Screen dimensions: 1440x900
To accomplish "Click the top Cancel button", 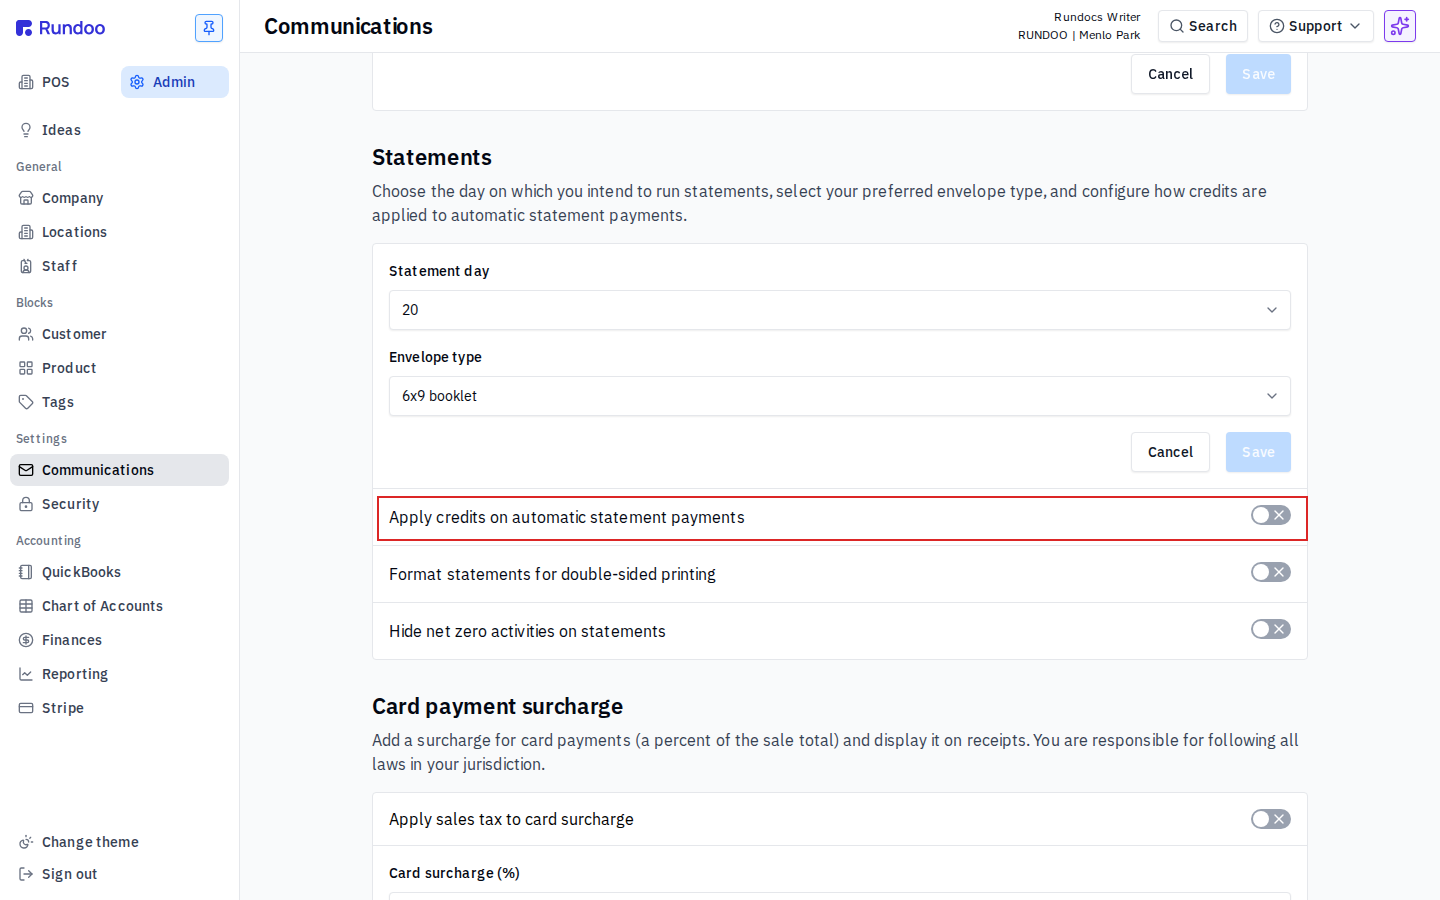I will [1170, 74].
